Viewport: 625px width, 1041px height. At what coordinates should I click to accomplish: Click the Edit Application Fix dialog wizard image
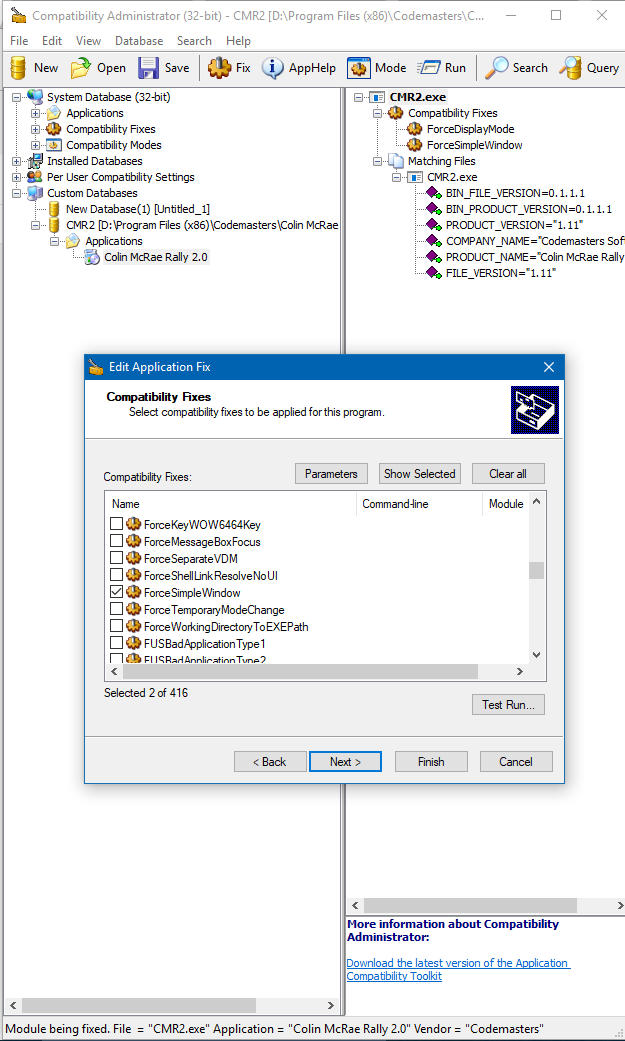click(535, 410)
